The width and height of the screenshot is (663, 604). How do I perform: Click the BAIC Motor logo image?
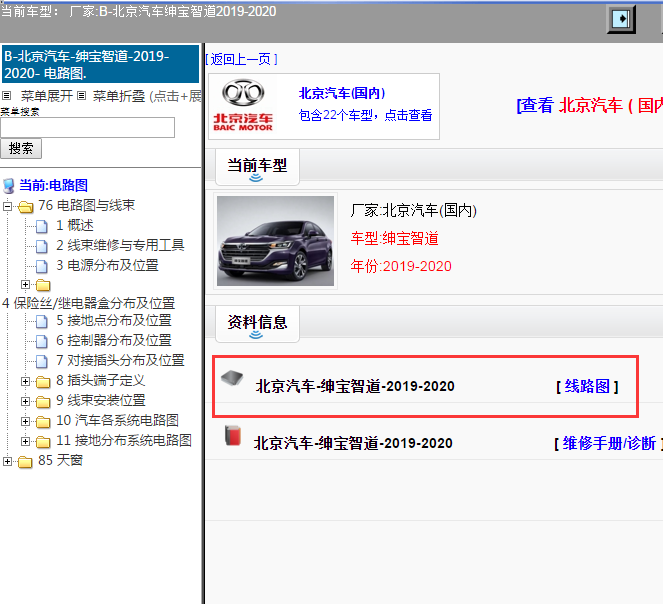point(243,105)
